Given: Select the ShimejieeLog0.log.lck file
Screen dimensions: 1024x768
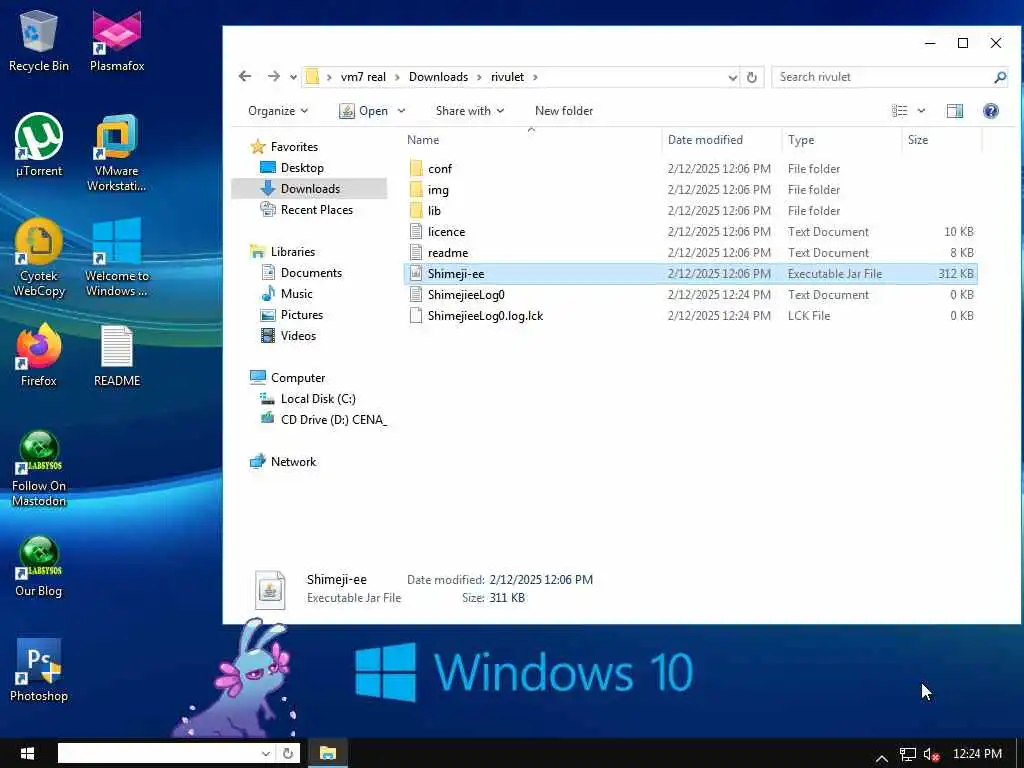Looking at the screenshot, I should 690,315.
